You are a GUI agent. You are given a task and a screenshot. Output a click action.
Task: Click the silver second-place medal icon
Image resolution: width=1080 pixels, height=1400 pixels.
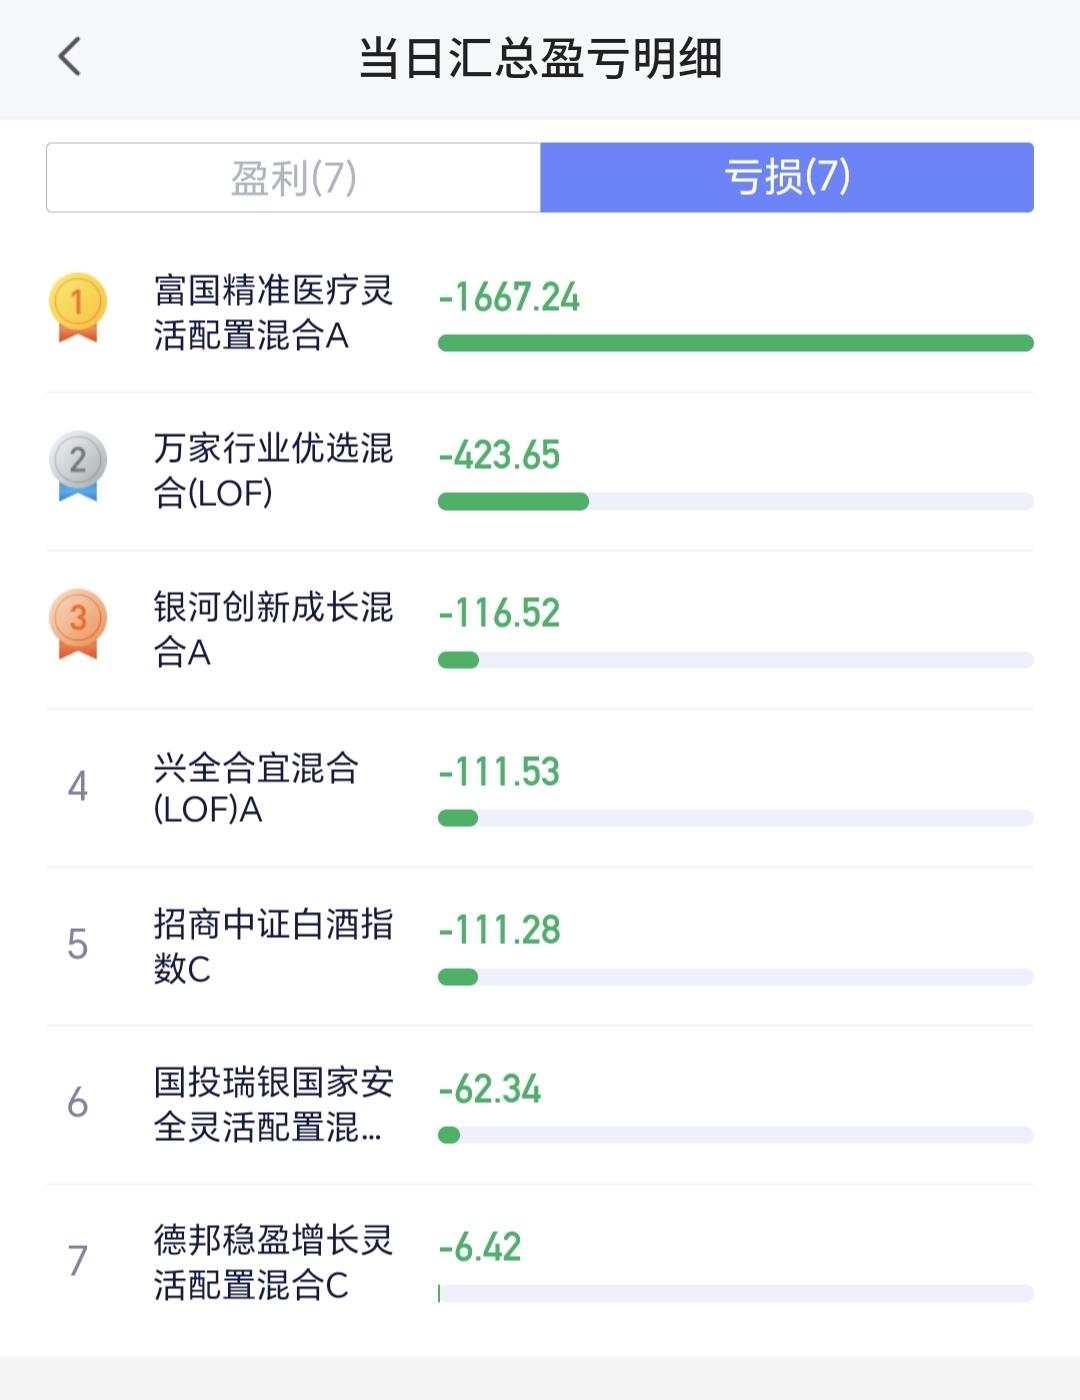point(78,465)
